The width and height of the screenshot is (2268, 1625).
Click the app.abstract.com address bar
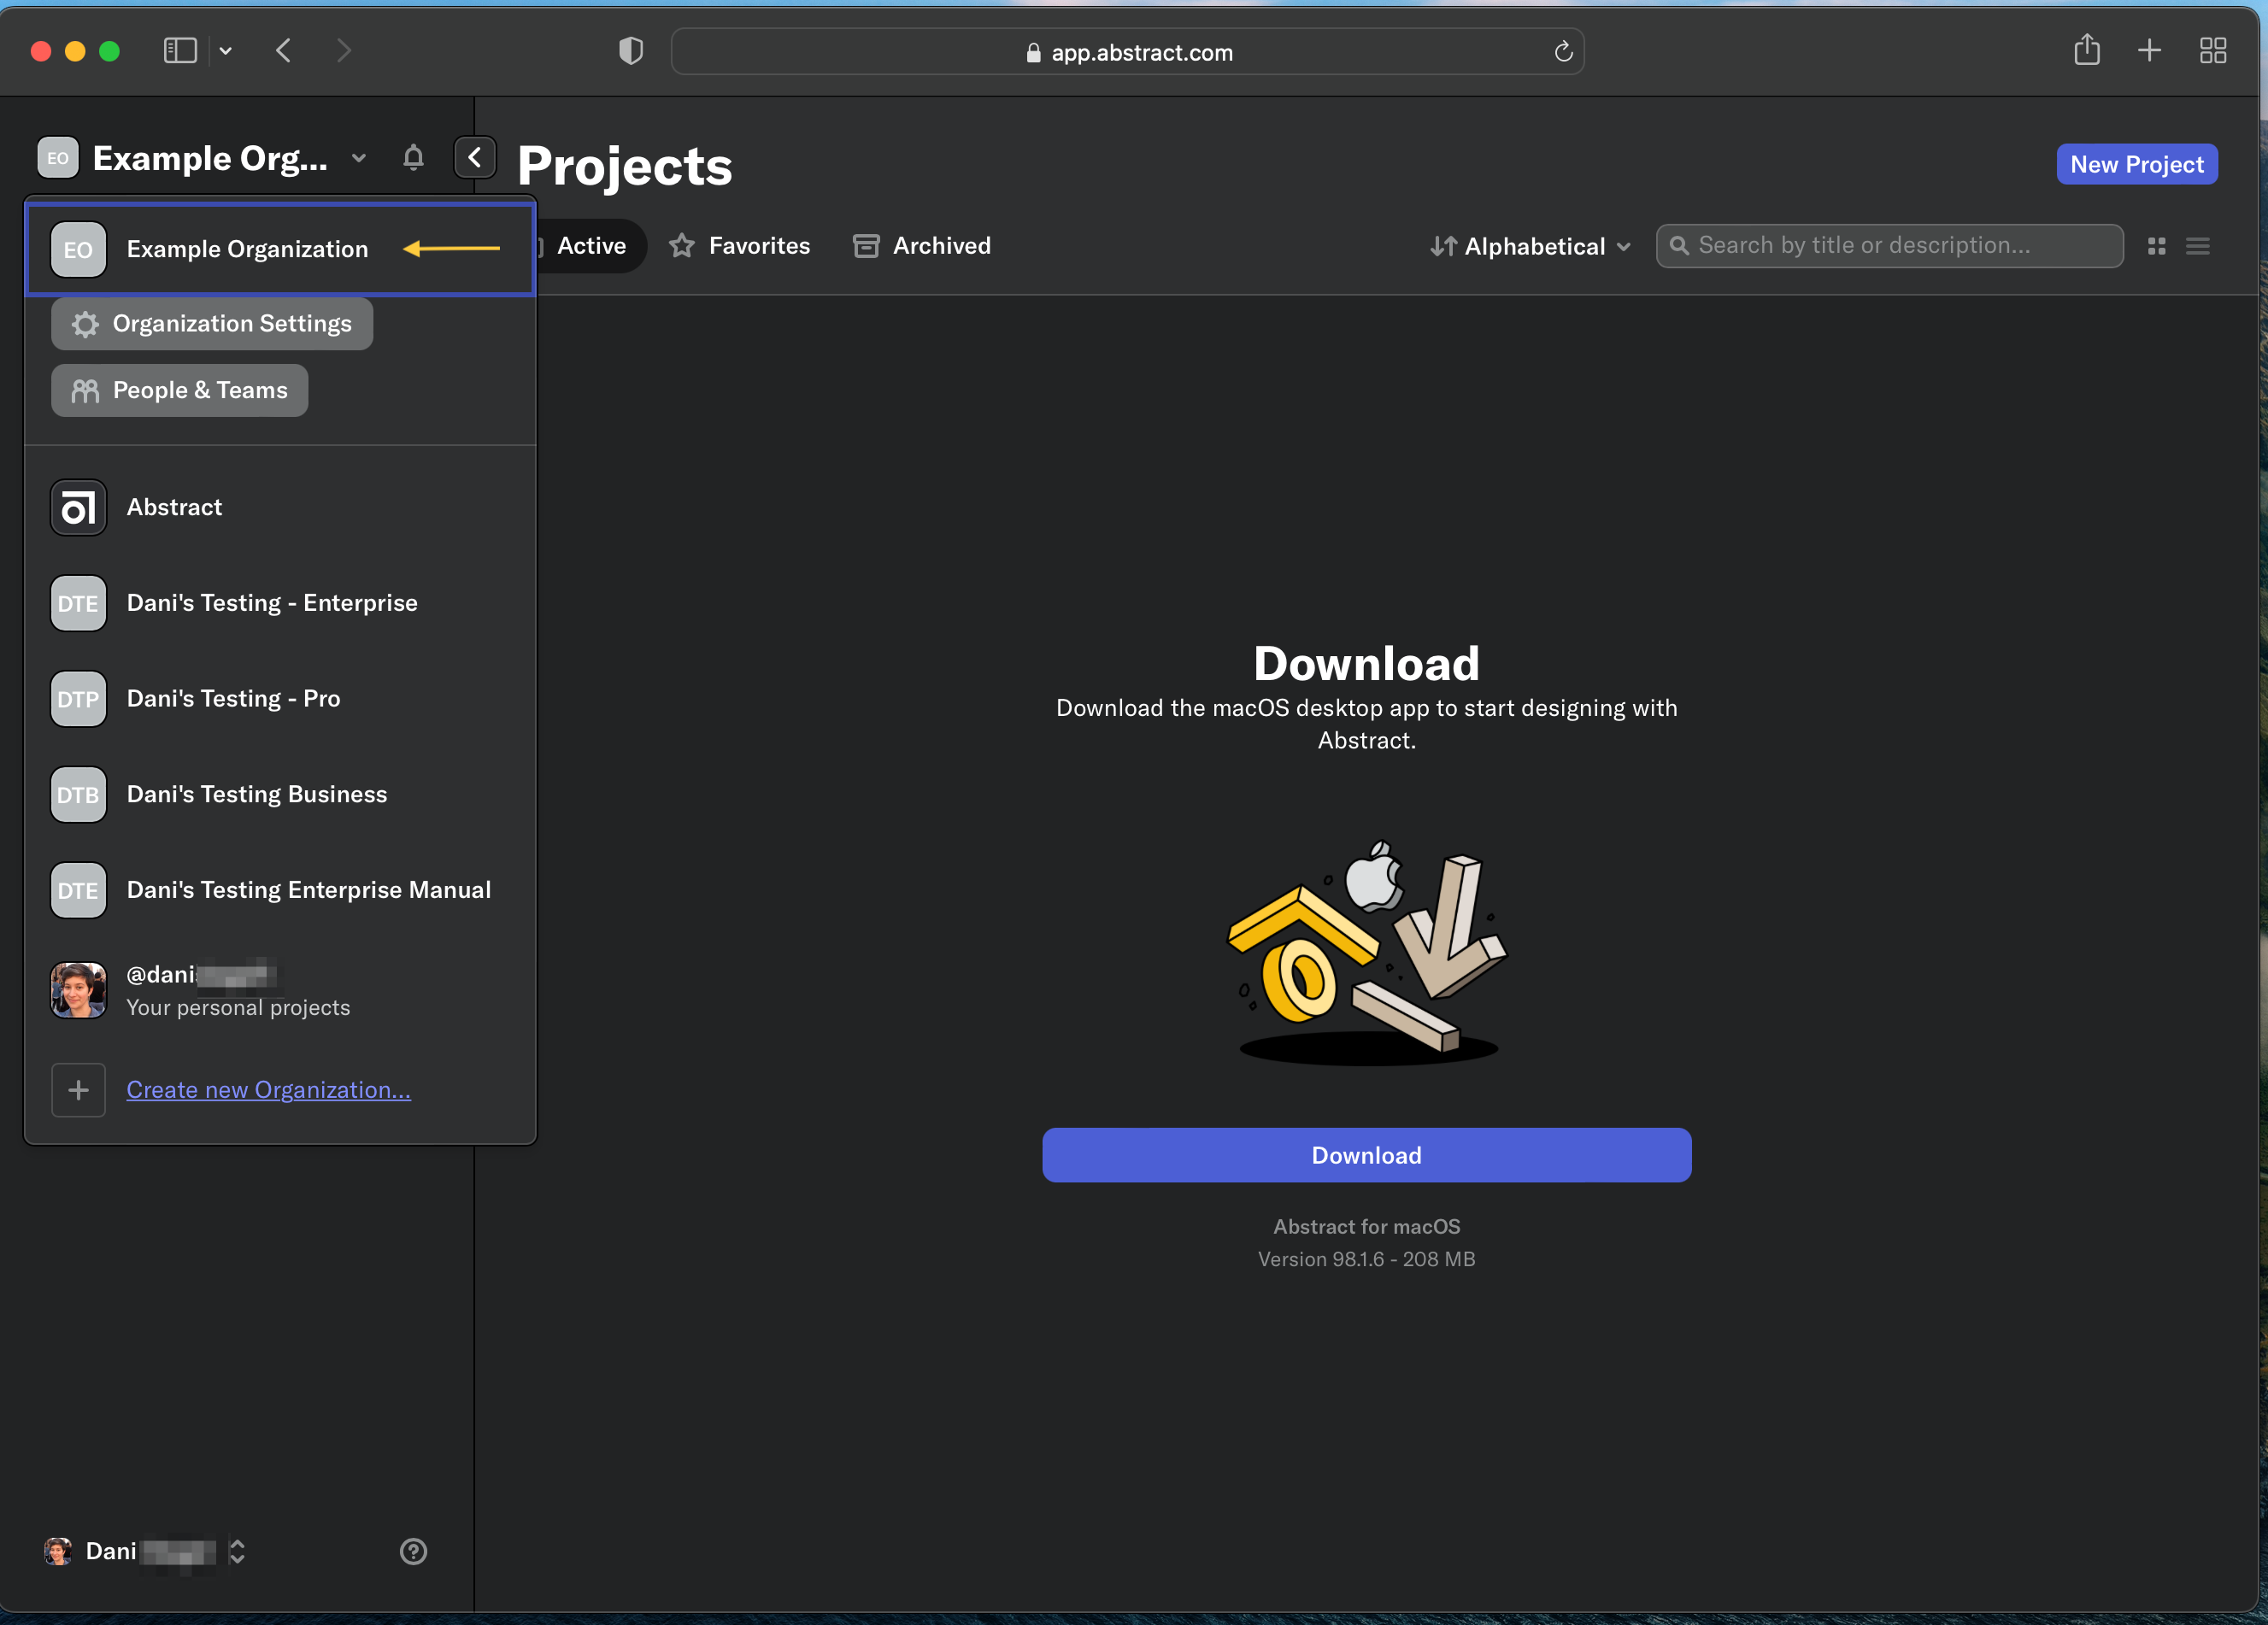tap(1127, 52)
